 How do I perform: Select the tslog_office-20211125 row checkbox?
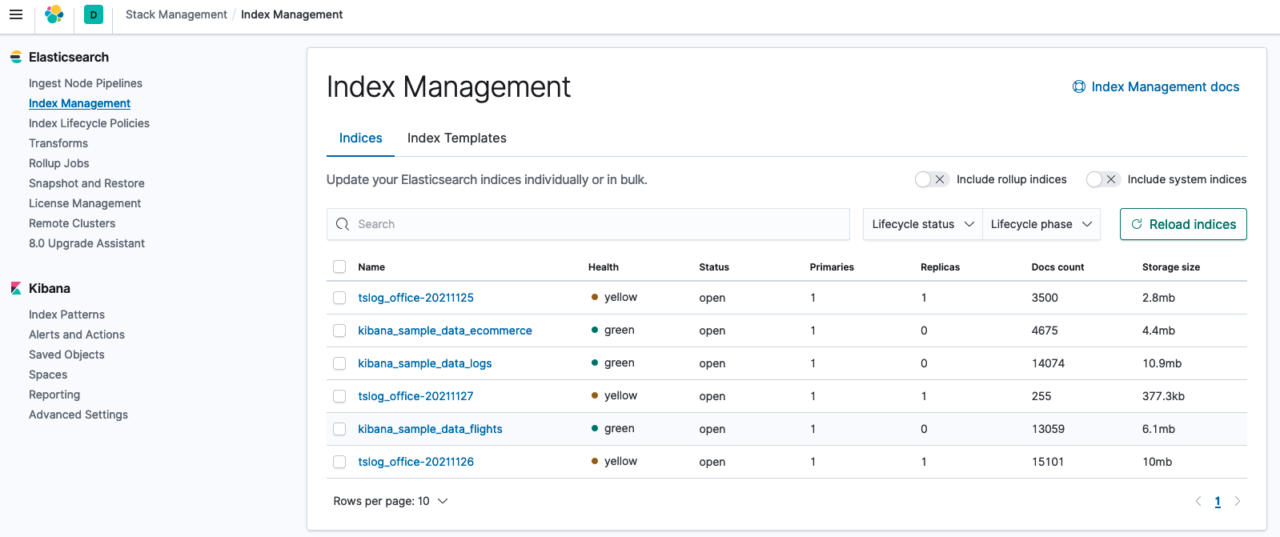pos(339,298)
